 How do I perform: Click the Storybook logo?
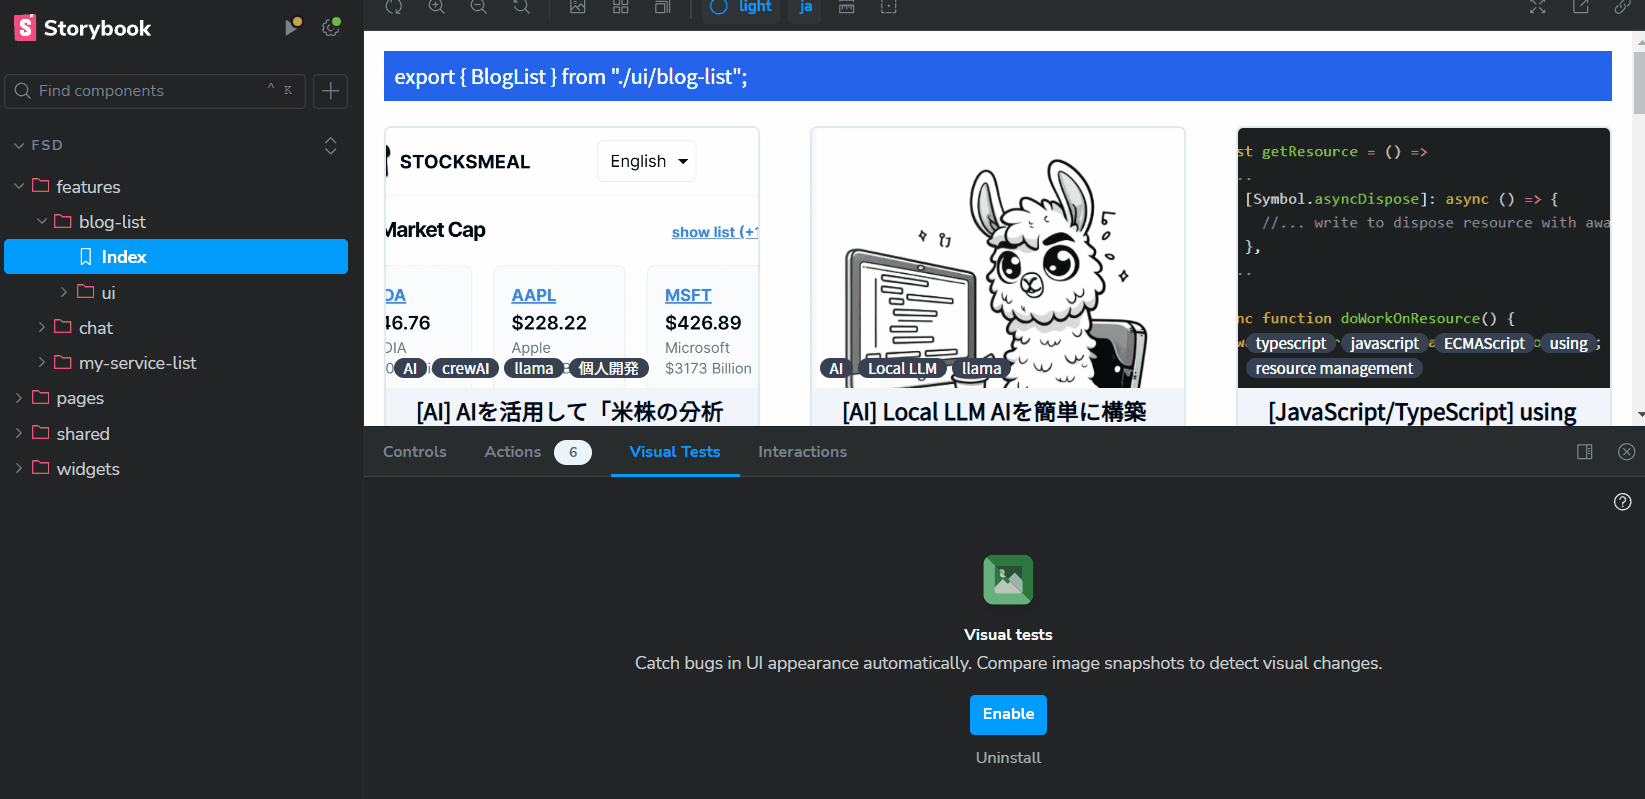pos(82,28)
